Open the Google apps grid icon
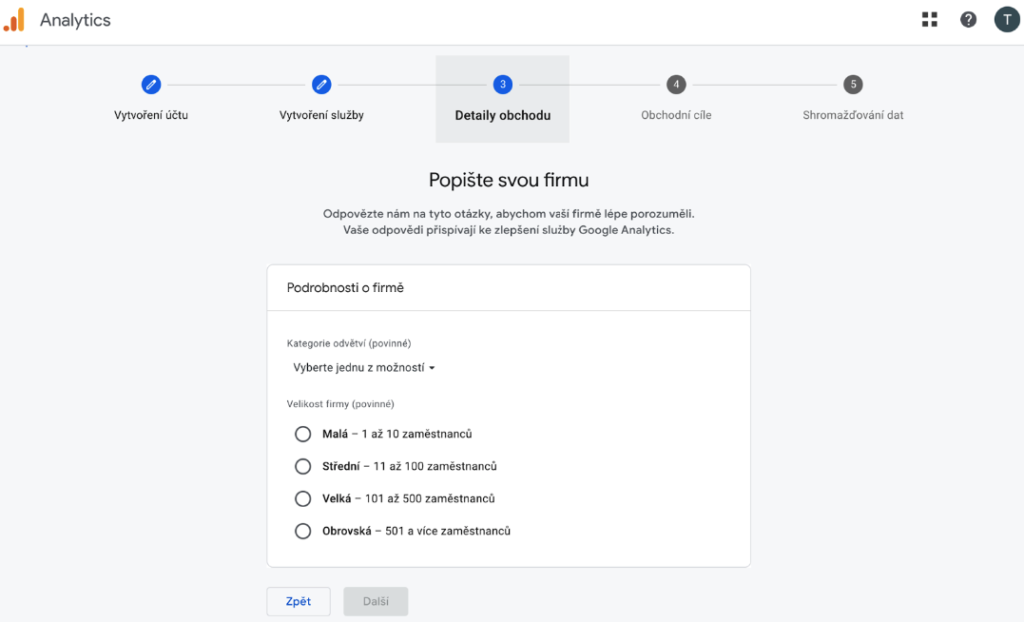This screenshot has height=622, width=1024. click(x=930, y=20)
